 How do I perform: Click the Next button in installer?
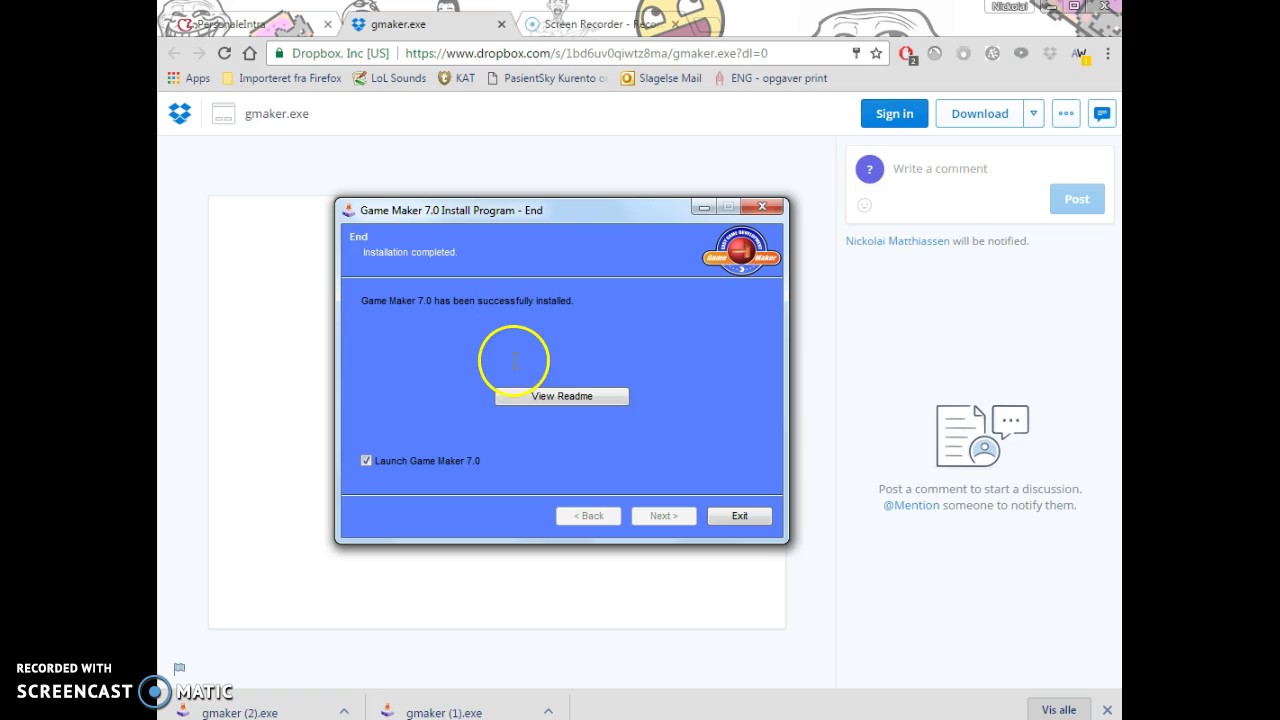(x=664, y=516)
